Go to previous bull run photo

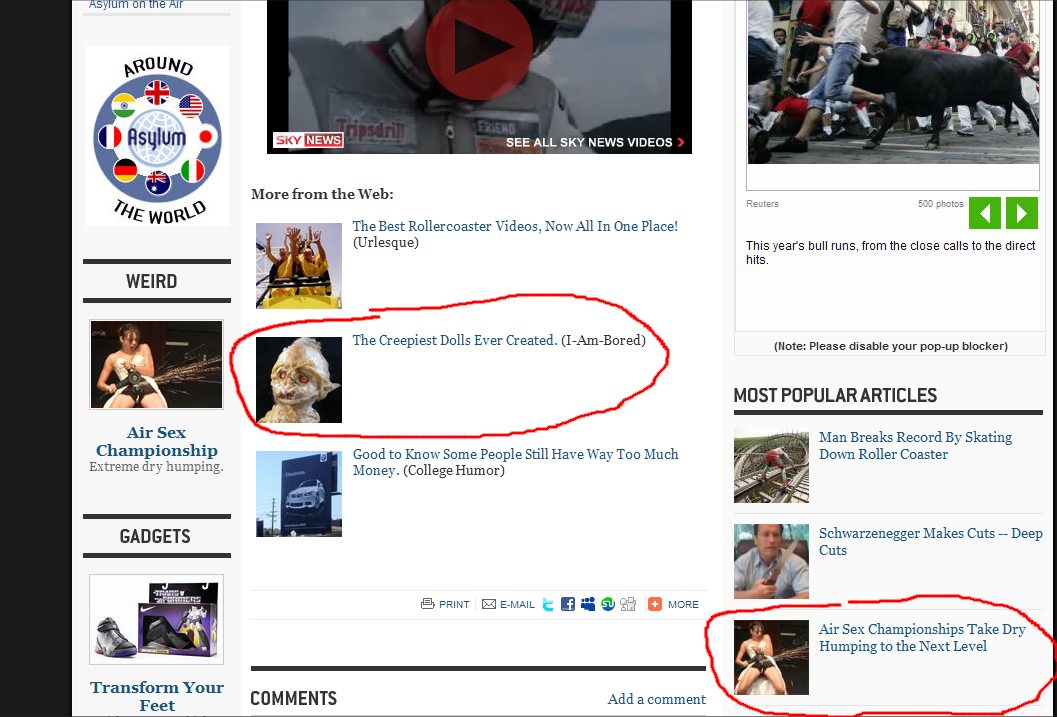(x=984, y=213)
